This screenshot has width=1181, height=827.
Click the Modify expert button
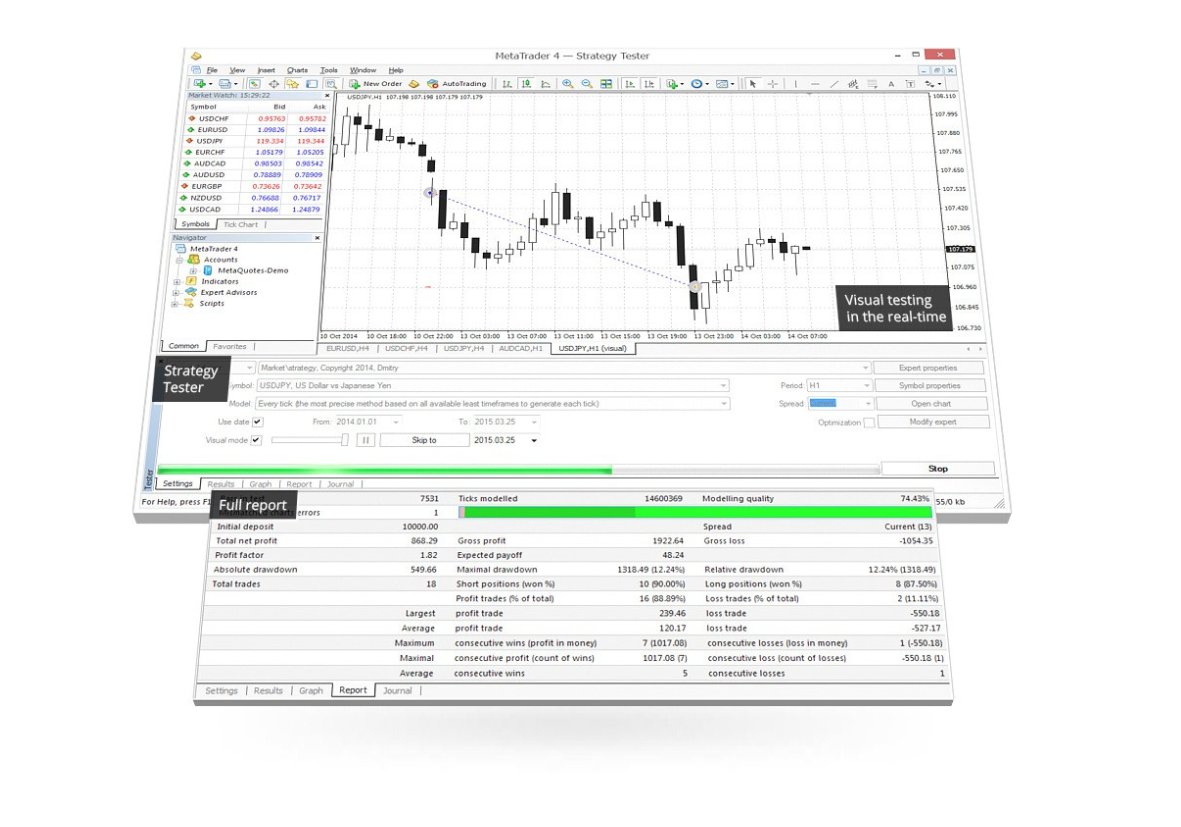pyautogui.click(x=932, y=422)
